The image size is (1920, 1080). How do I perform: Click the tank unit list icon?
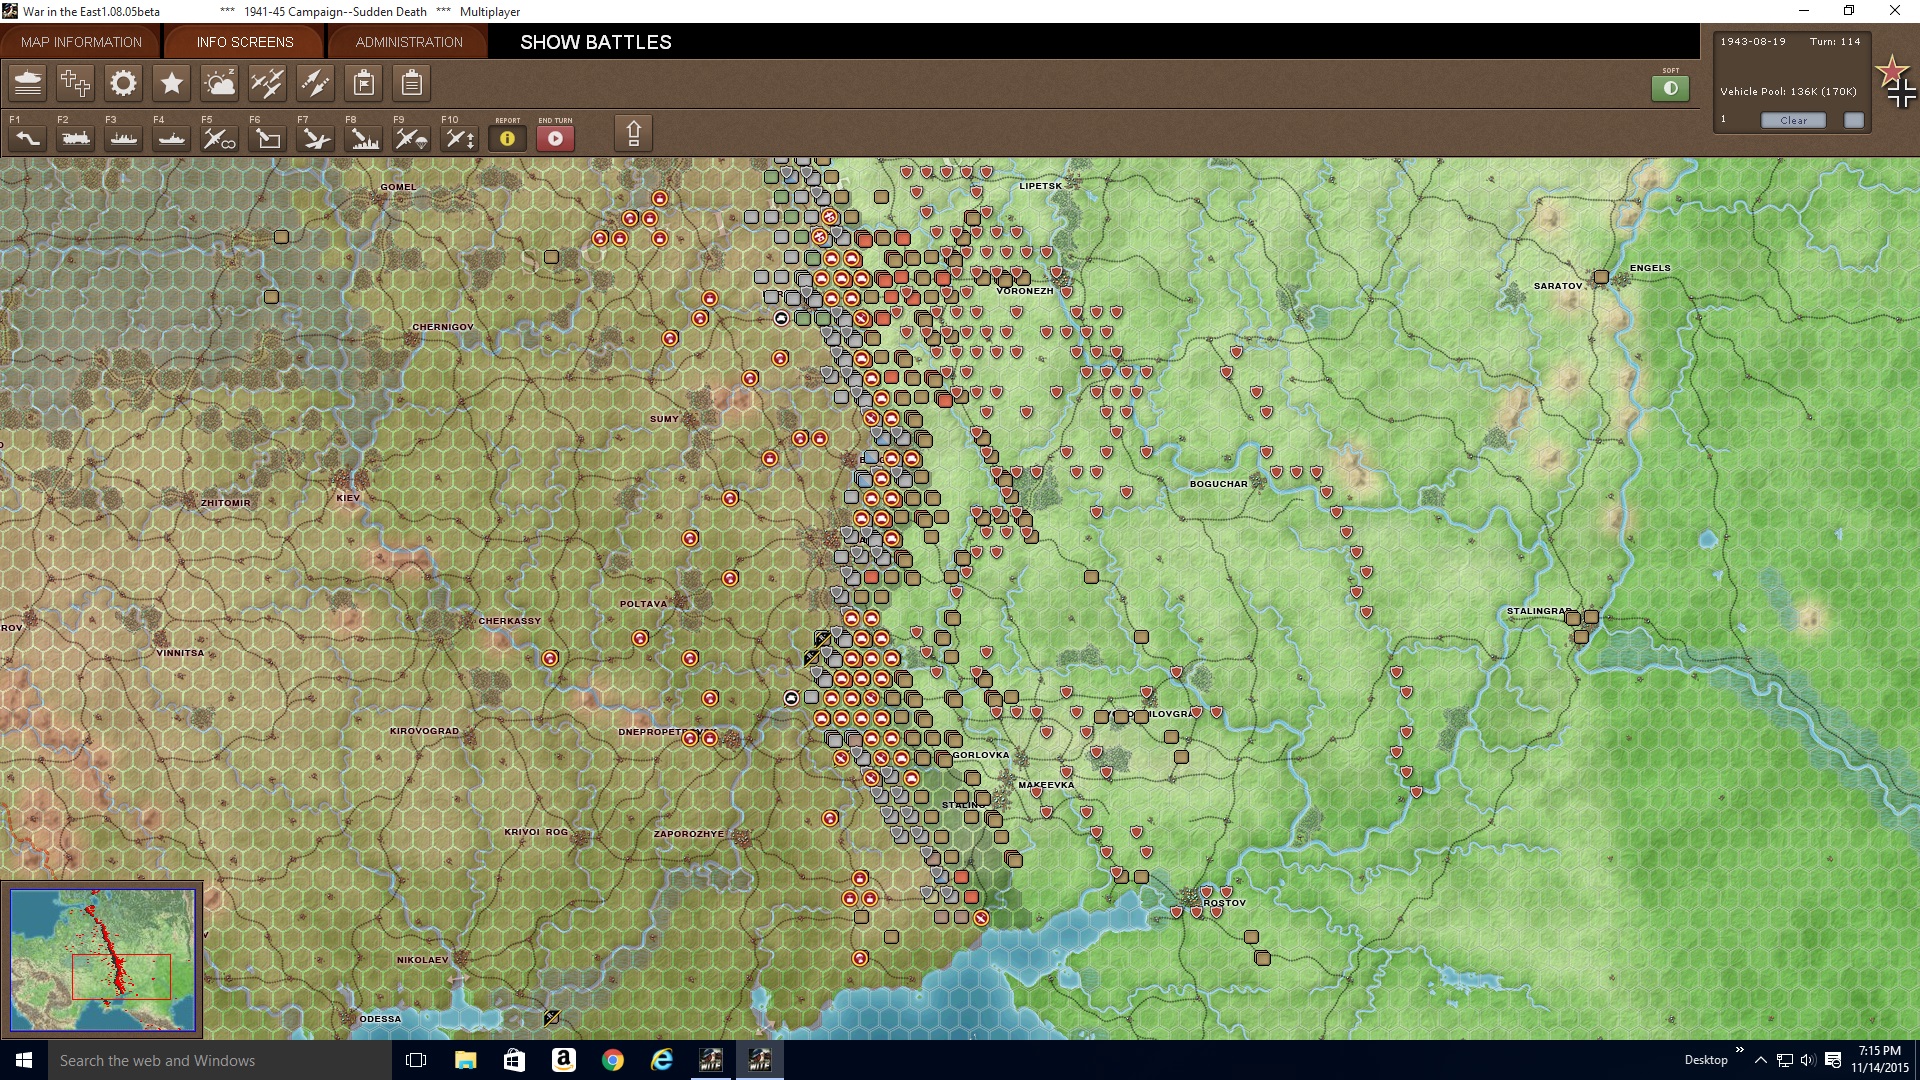coord(28,83)
